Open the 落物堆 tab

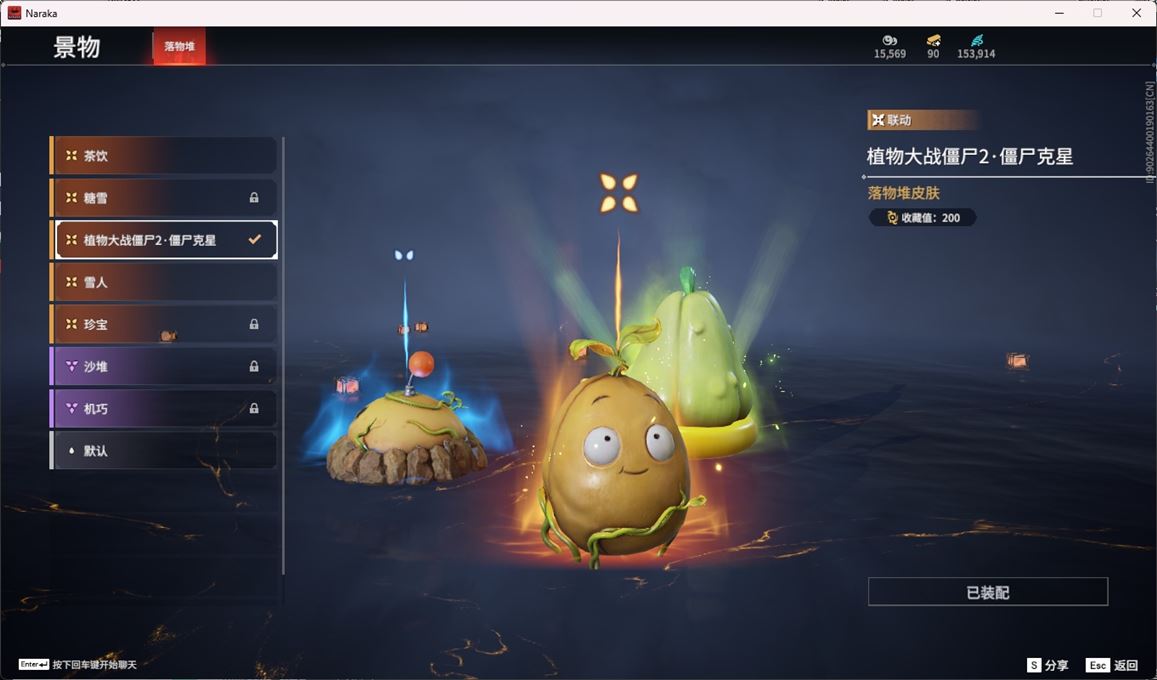click(179, 46)
